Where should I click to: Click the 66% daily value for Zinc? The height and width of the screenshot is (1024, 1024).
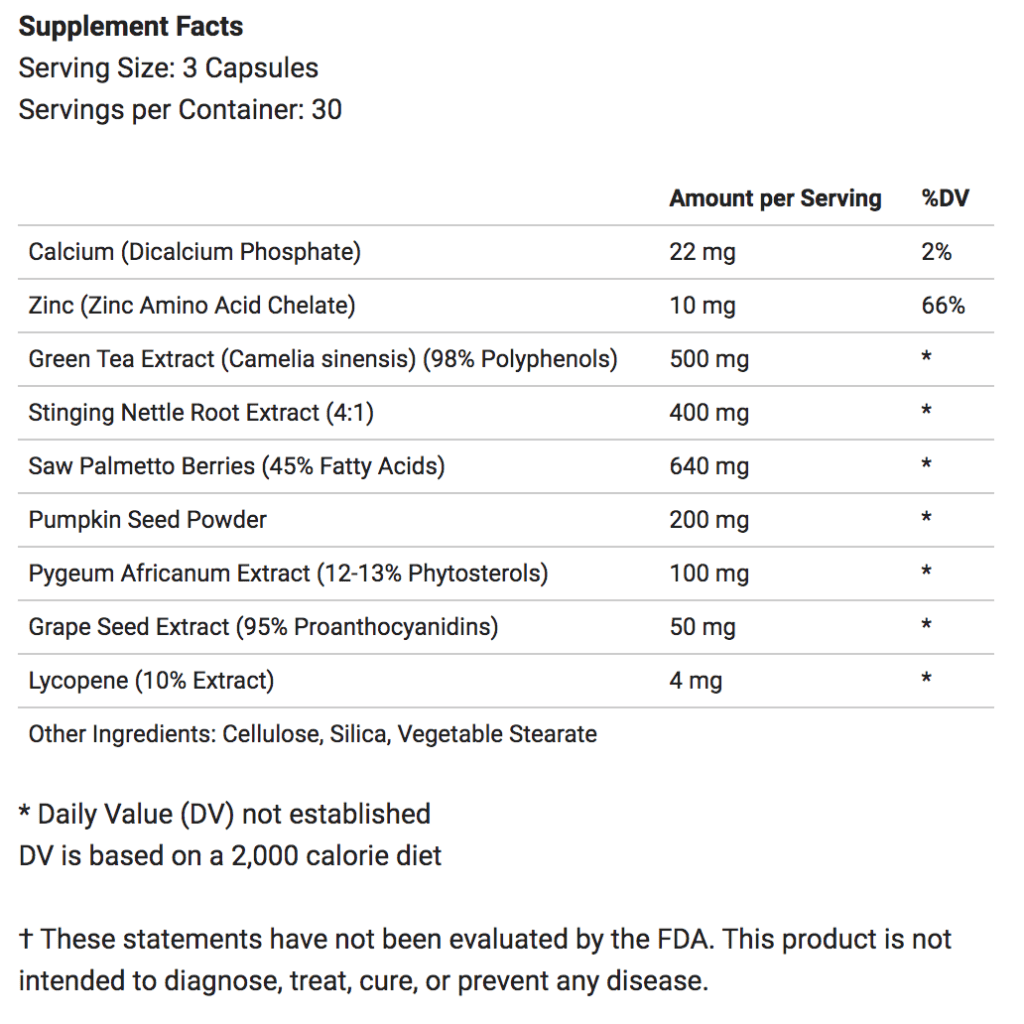(942, 305)
